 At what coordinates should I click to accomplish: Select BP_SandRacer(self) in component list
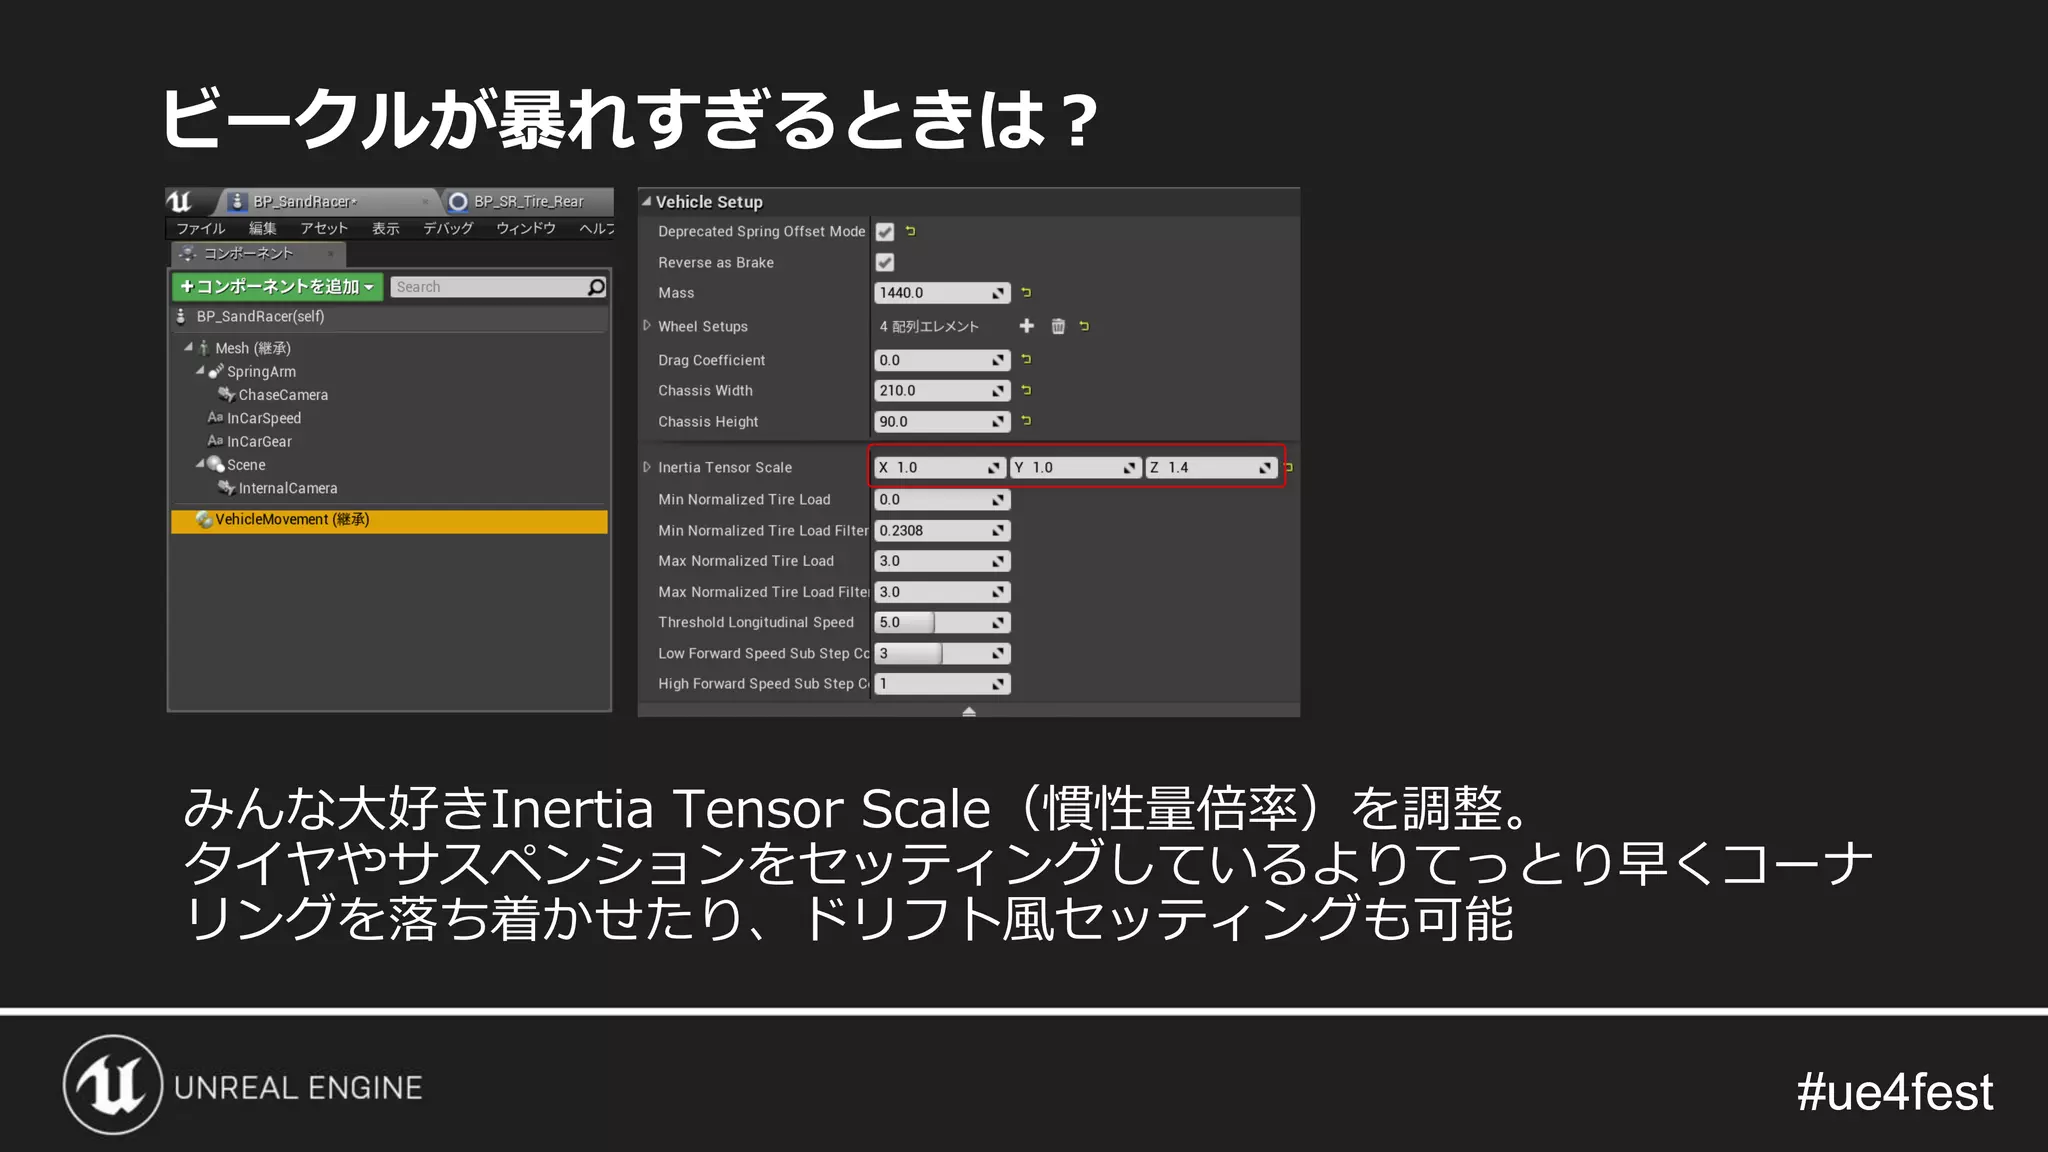(x=389, y=317)
